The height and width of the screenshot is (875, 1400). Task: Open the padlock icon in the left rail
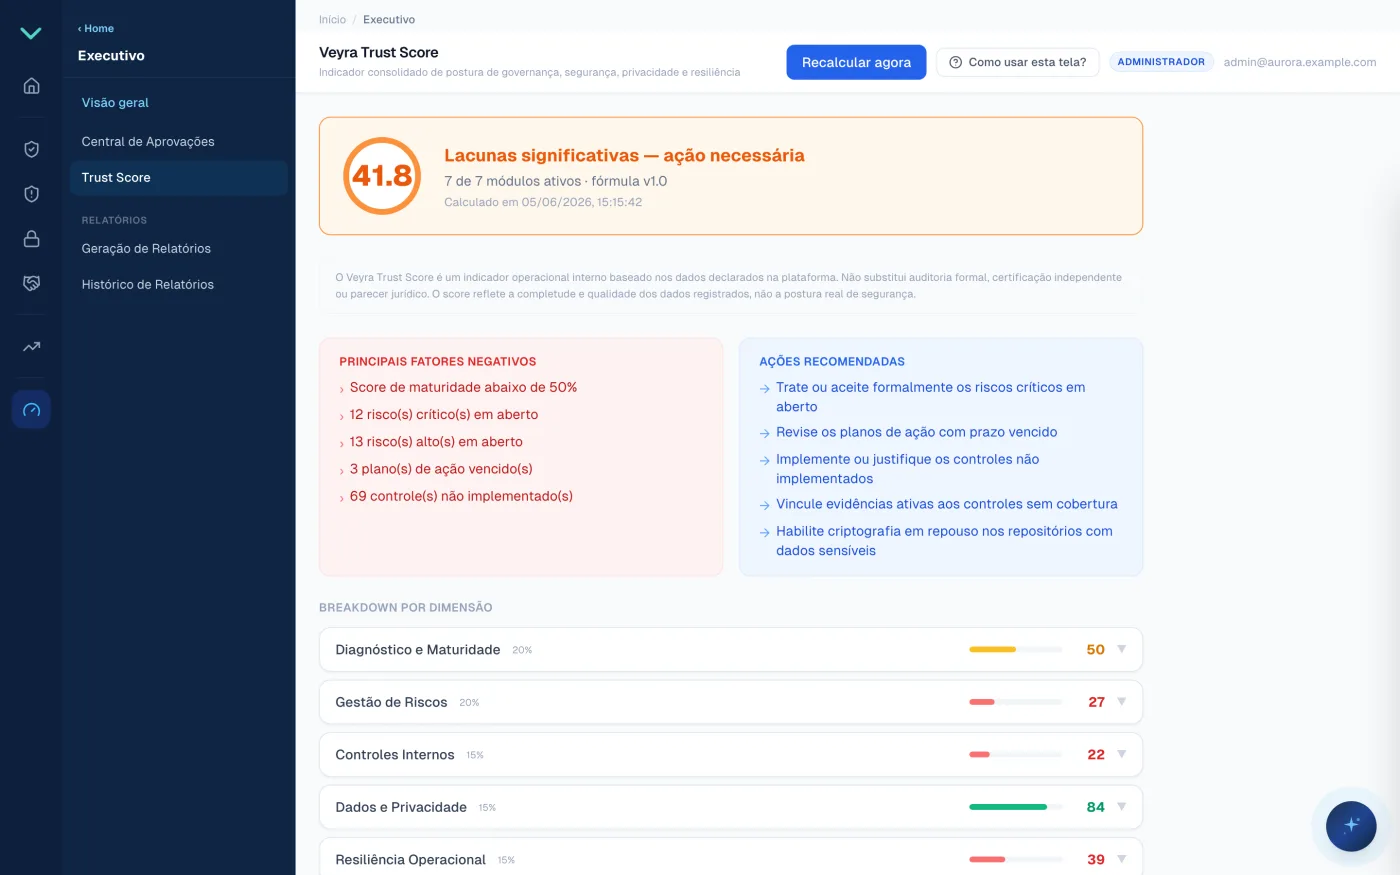pyautogui.click(x=31, y=239)
